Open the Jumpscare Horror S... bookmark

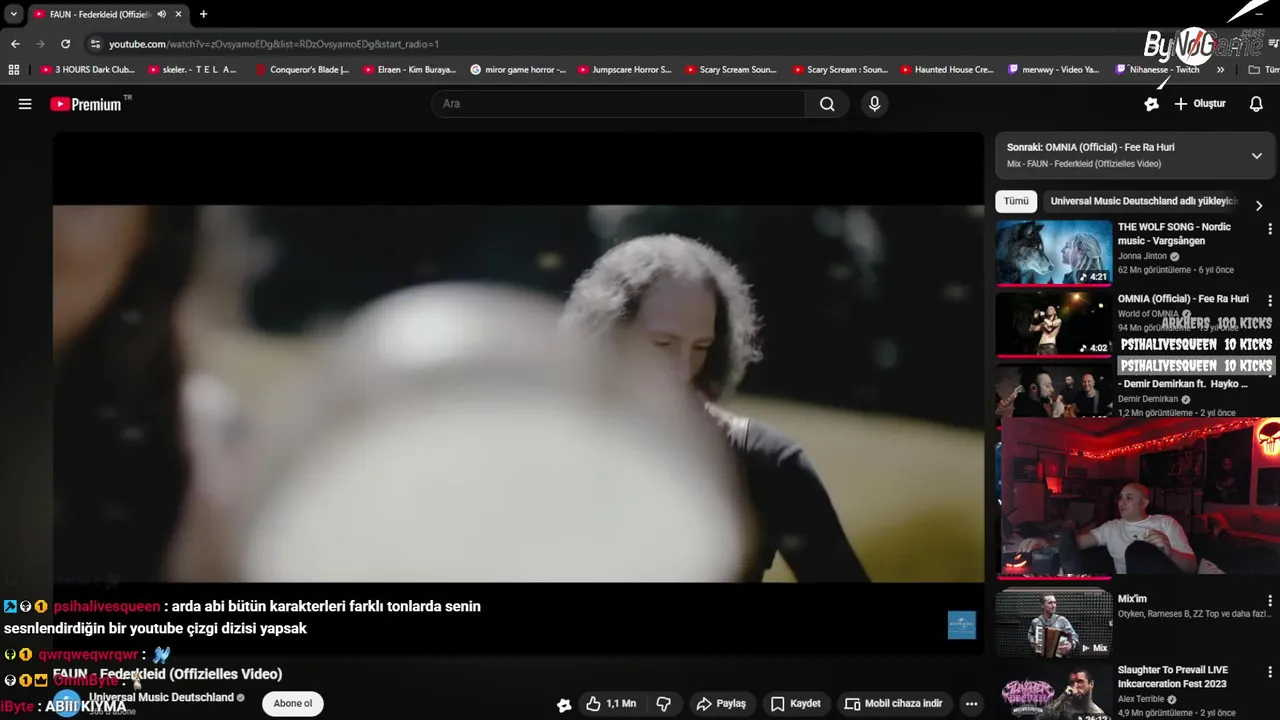pos(625,70)
